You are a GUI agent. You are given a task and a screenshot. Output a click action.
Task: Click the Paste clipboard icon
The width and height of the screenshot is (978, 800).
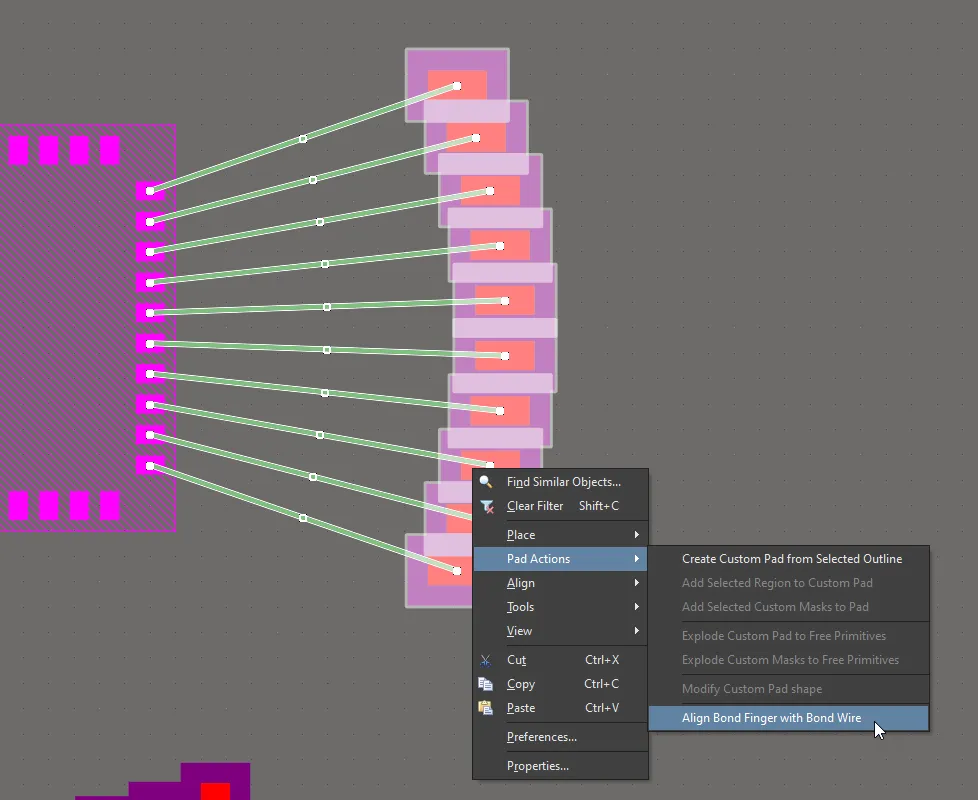pos(486,708)
